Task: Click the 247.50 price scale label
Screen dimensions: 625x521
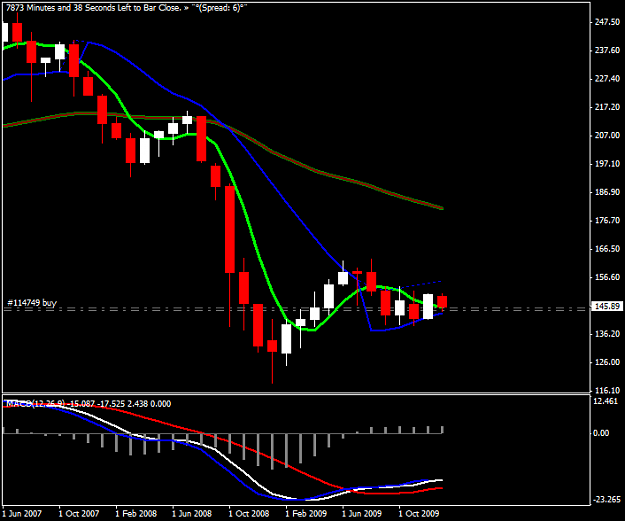Action: click(x=607, y=22)
